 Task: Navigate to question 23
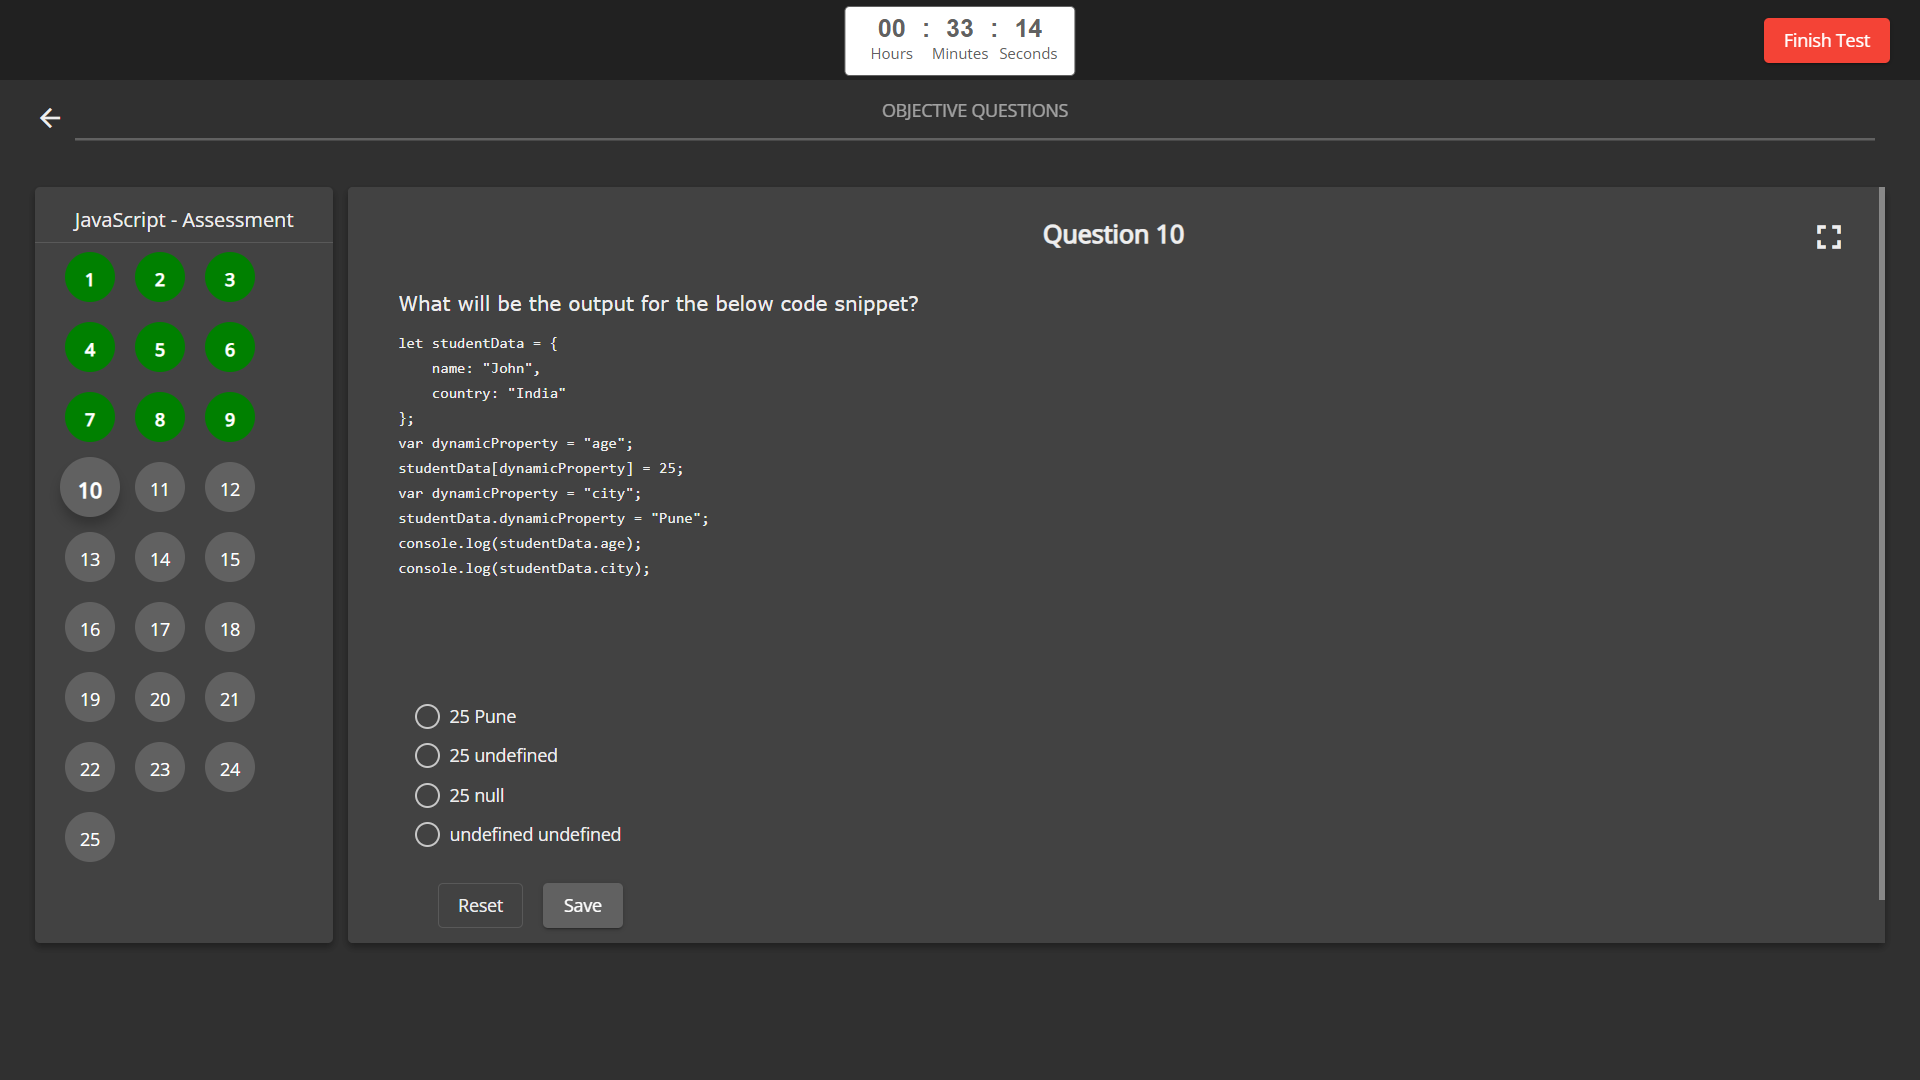coord(160,769)
